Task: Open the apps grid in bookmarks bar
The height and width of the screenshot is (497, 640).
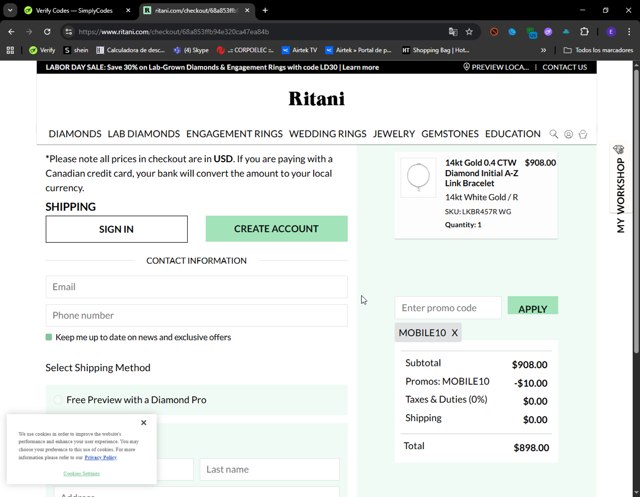Action: (10, 50)
